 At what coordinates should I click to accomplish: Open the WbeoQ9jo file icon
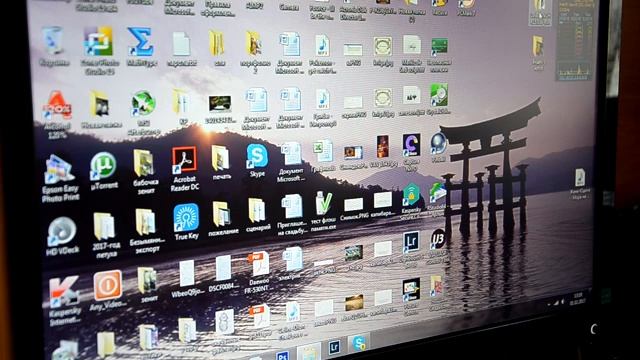187,273
